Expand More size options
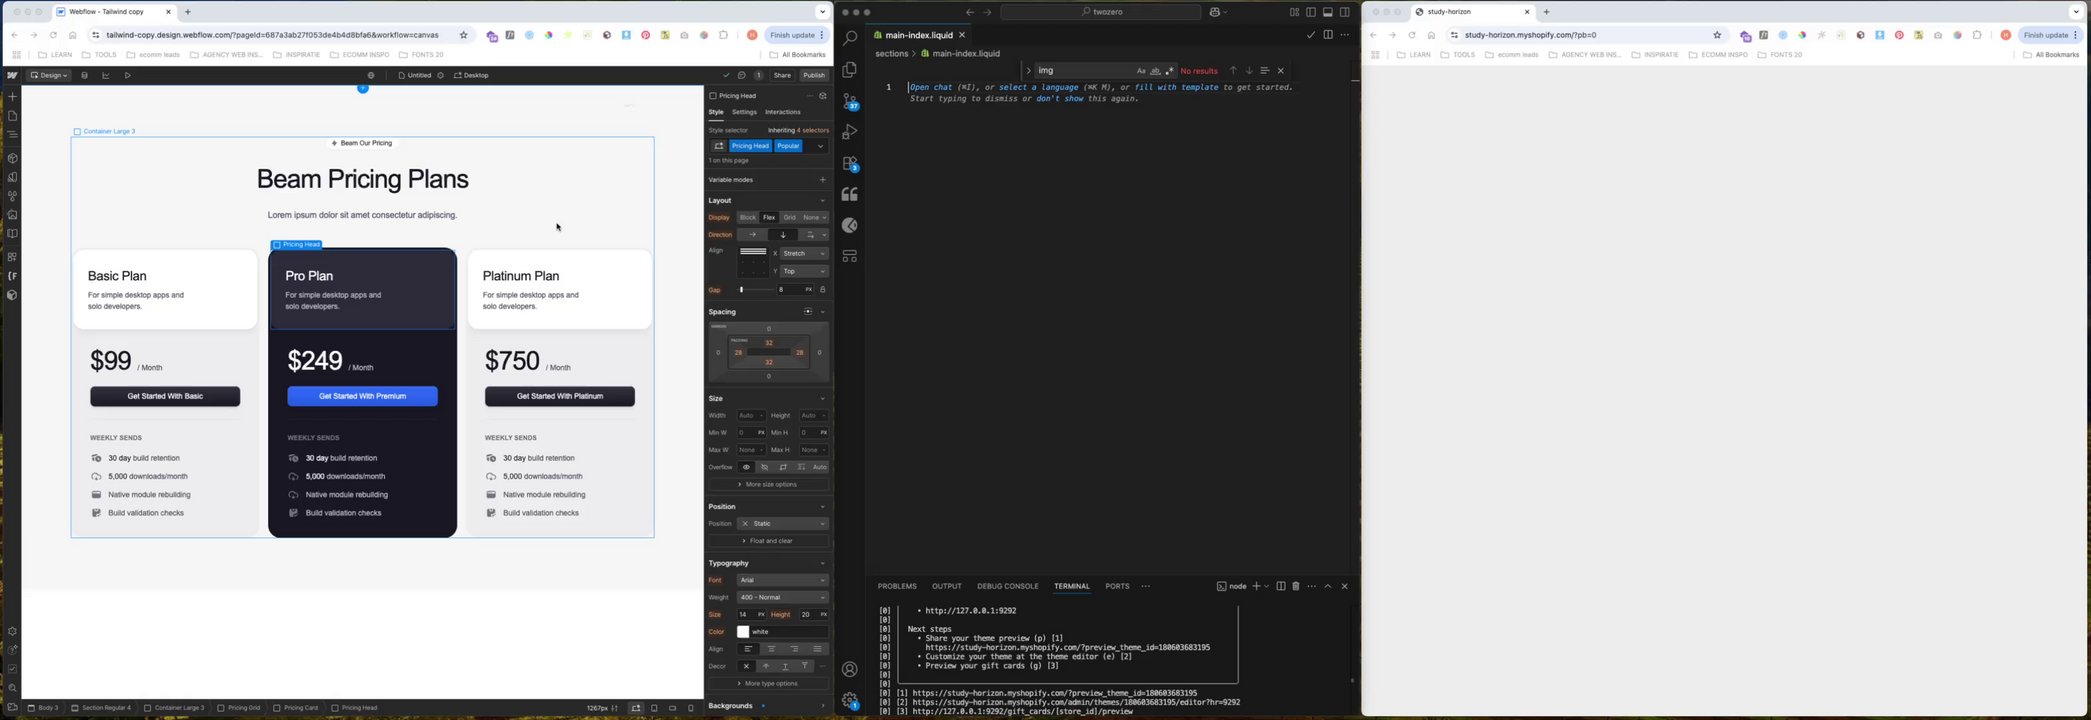 click(x=768, y=484)
